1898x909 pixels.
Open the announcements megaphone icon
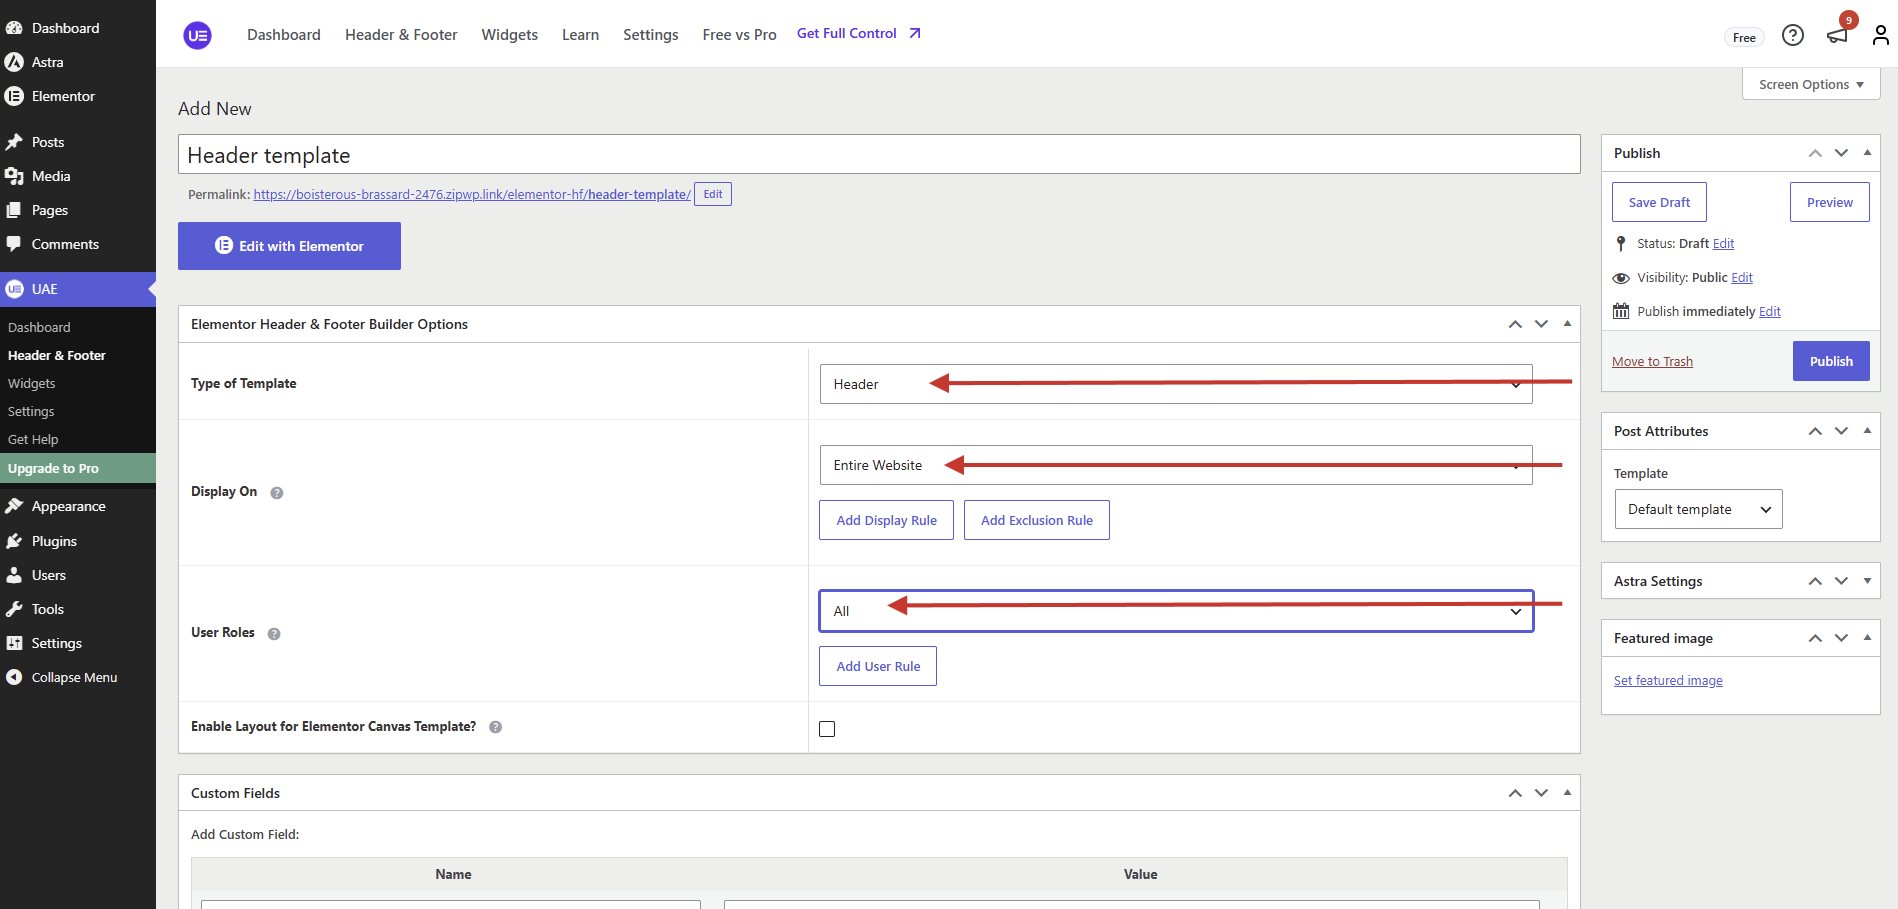1837,36
